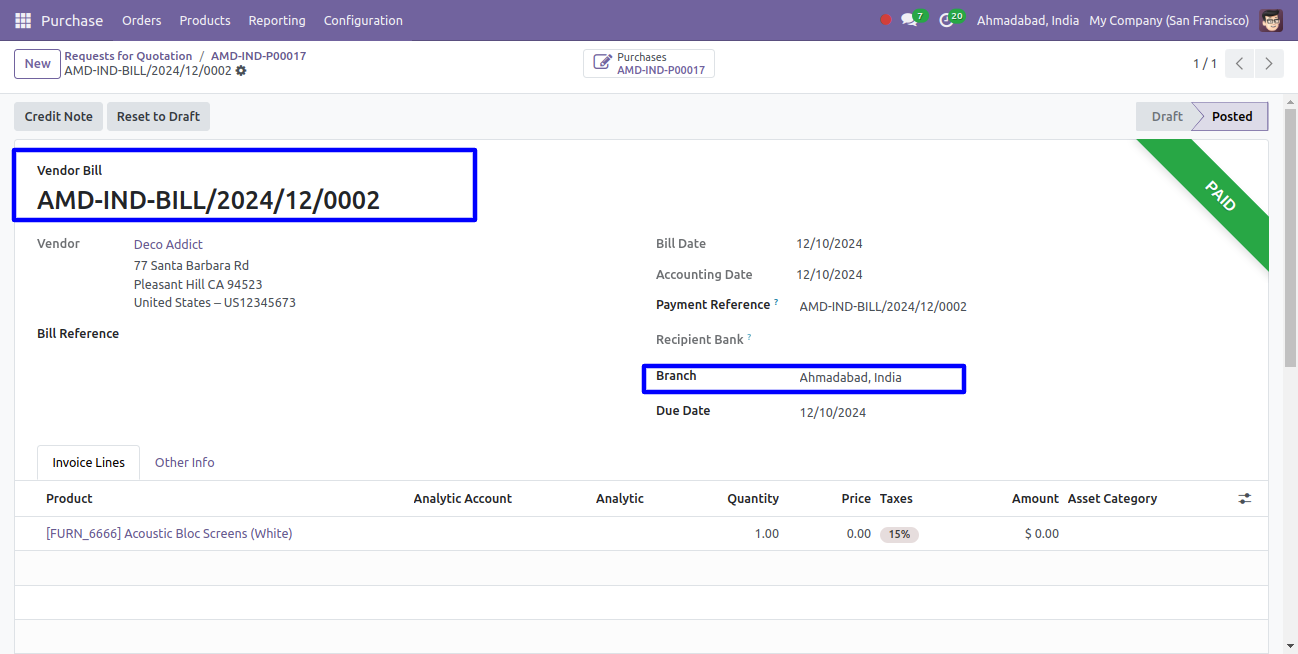Open the user avatar menu

point(1270,20)
